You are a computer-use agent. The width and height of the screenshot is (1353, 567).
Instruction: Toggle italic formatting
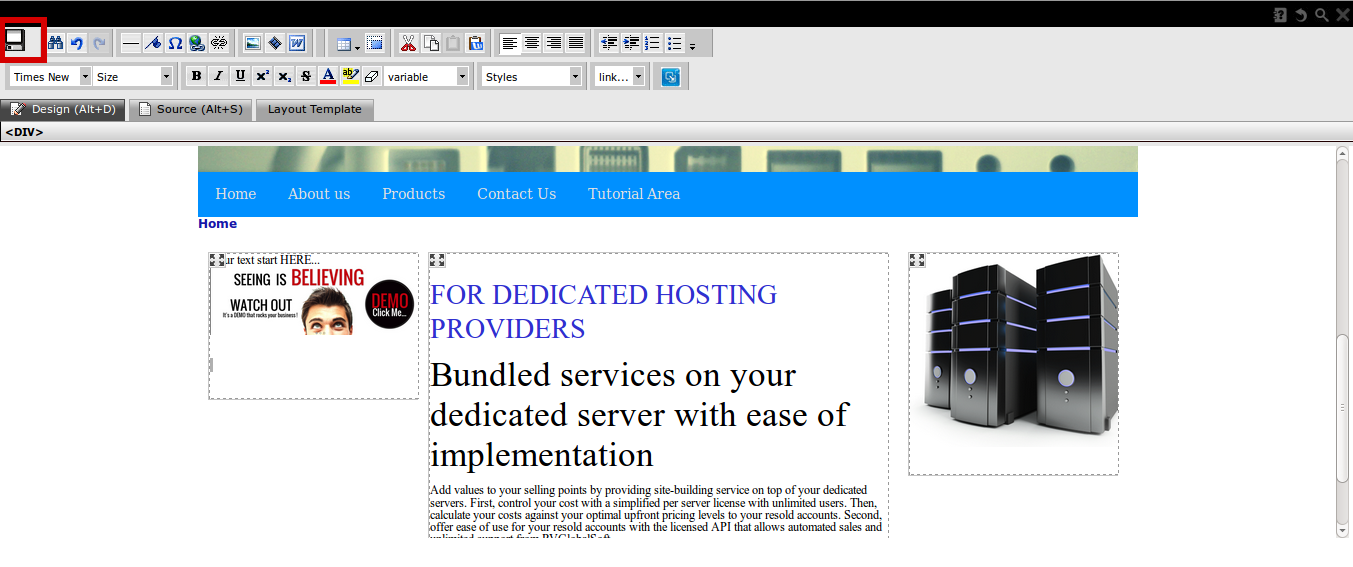[218, 76]
